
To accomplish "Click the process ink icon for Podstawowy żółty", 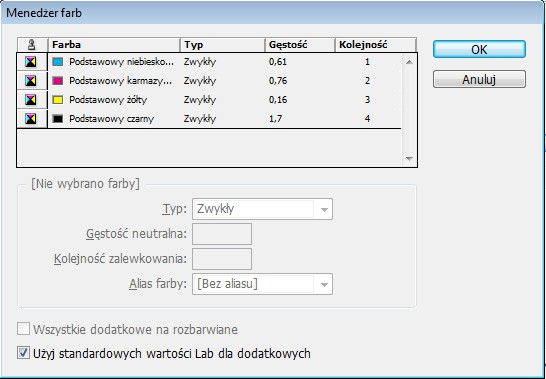I will point(31,100).
